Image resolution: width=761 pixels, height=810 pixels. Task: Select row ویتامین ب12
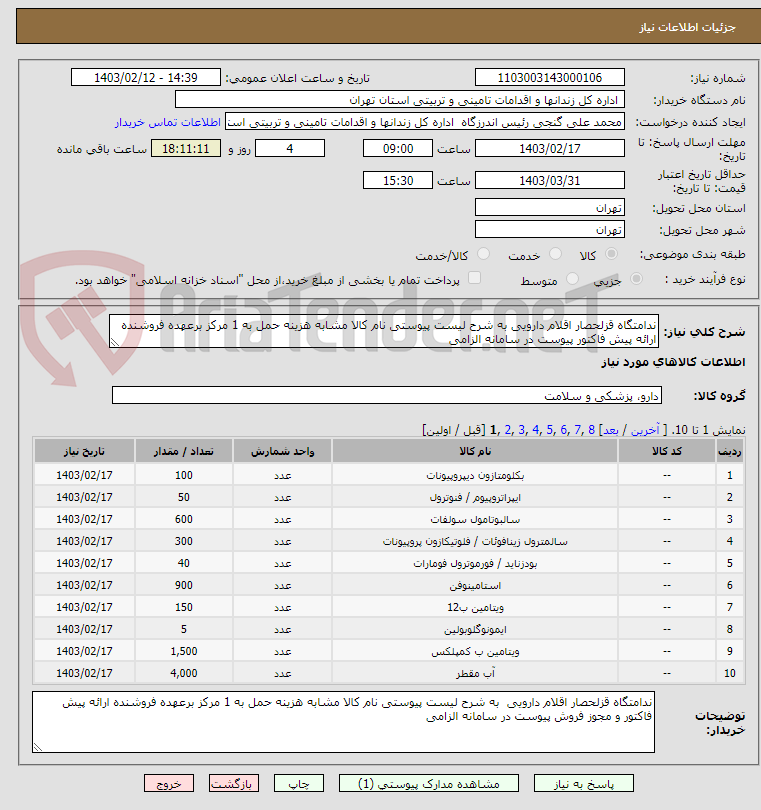389,607
